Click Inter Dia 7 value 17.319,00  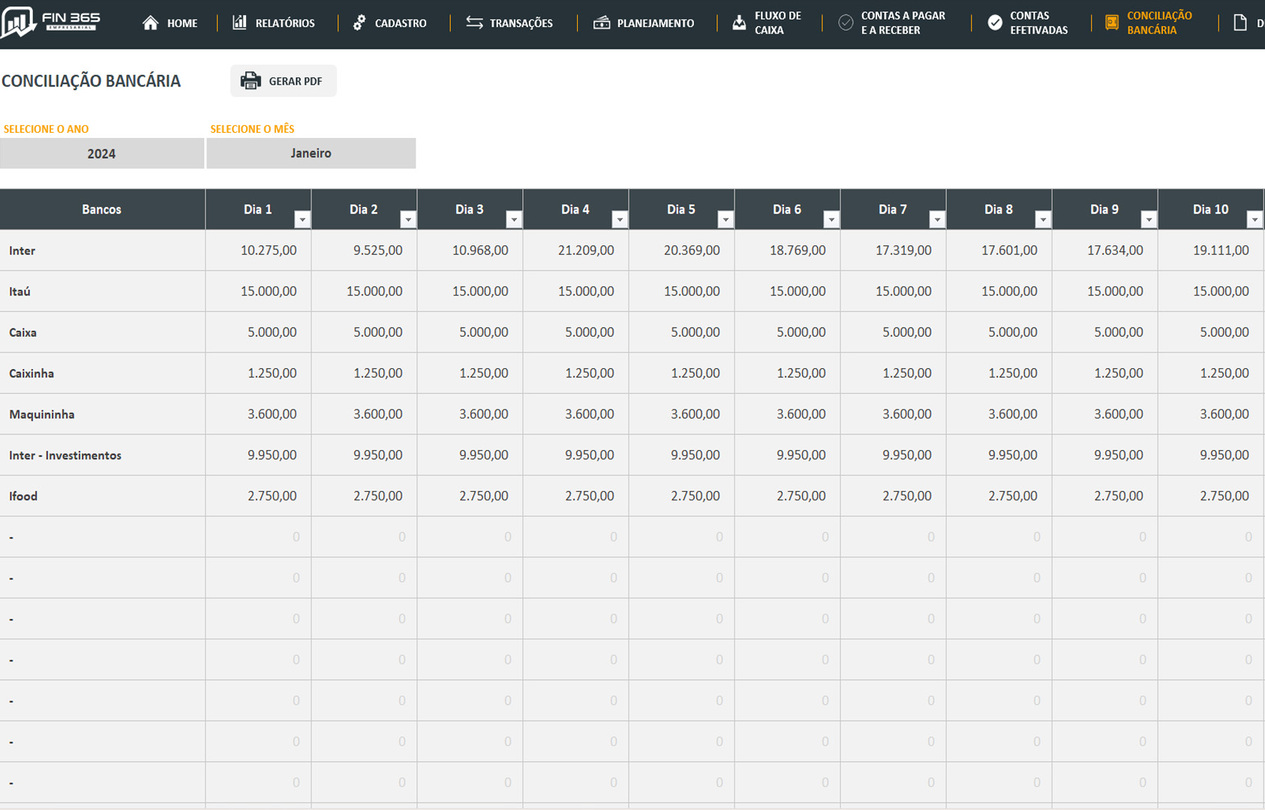click(x=904, y=251)
